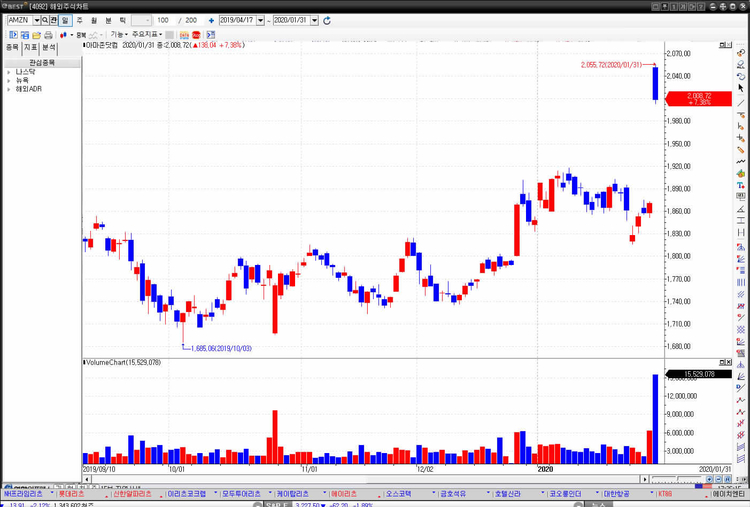750x507 pixels.
Task: Select the trend line drawing tool
Action: [741, 102]
